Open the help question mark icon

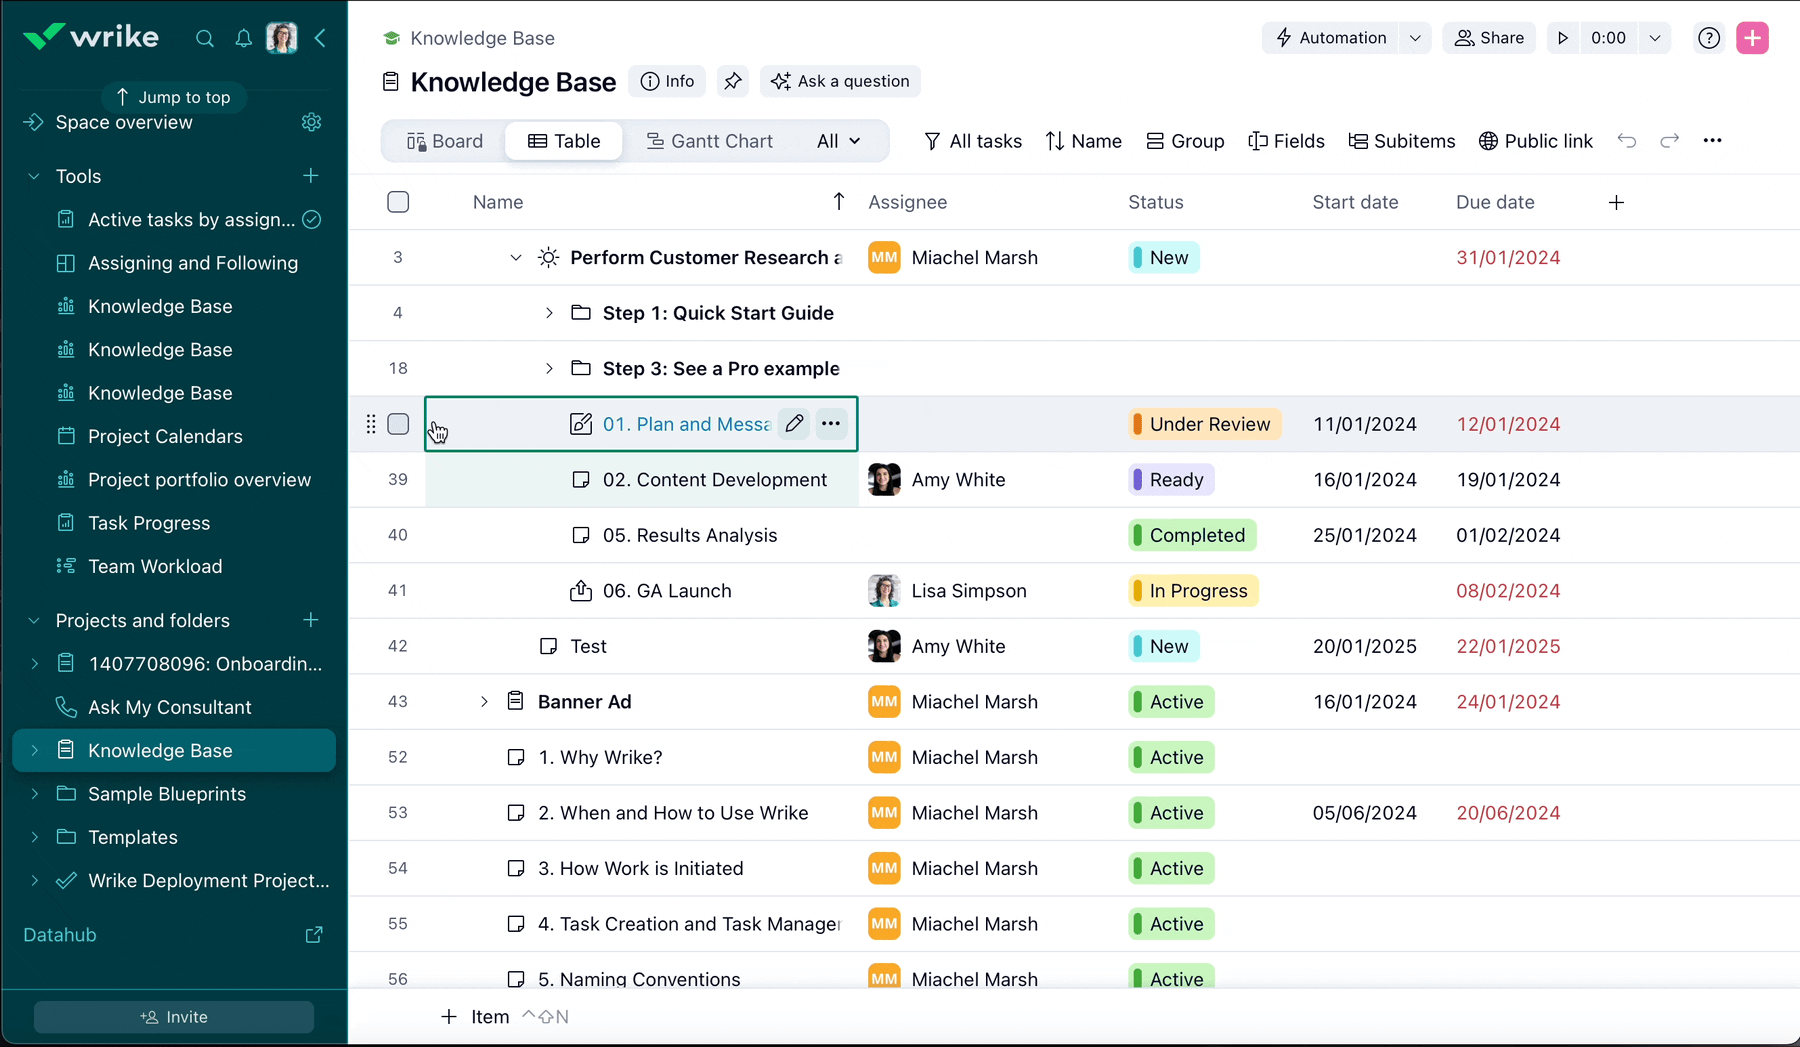pos(1709,38)
